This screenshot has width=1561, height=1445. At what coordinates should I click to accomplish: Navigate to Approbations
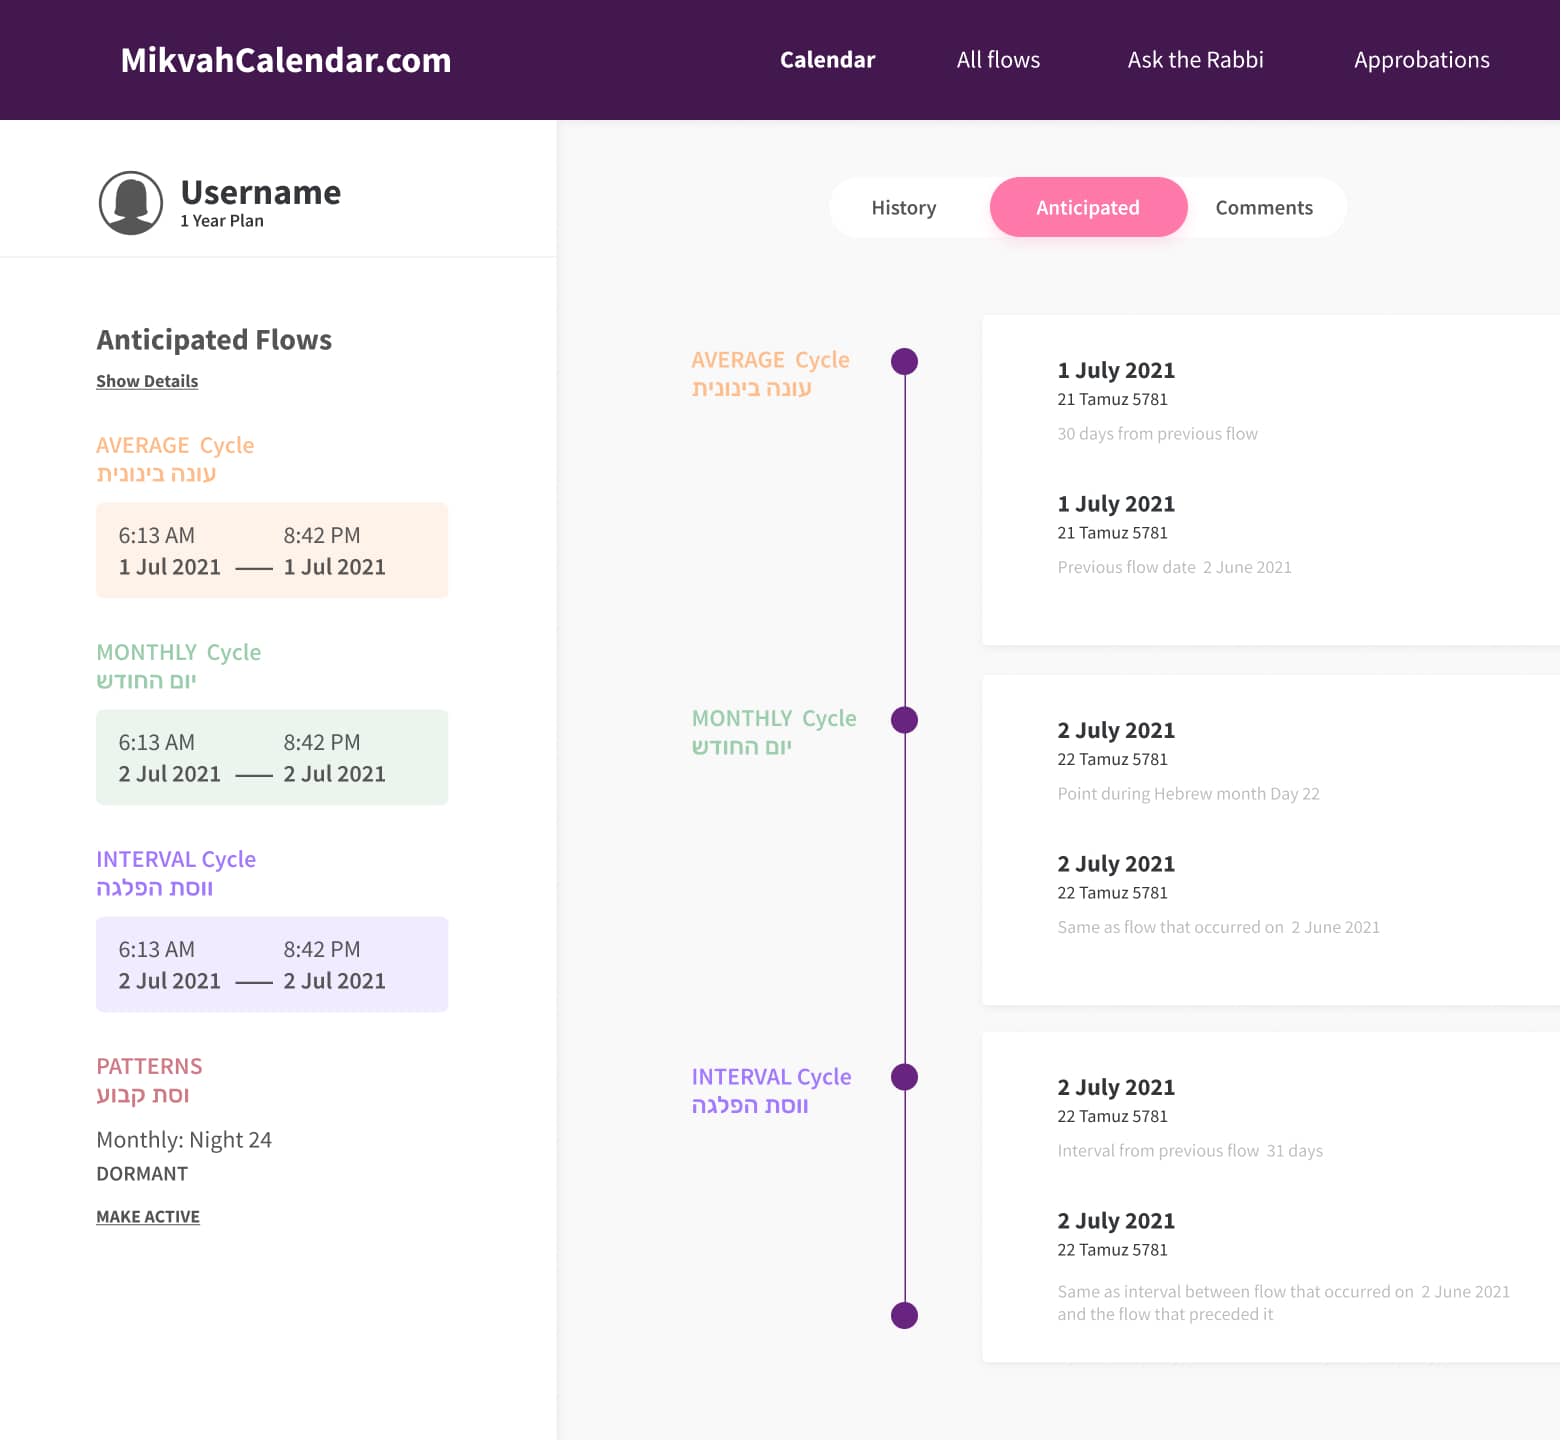[x=1421, y=60]
